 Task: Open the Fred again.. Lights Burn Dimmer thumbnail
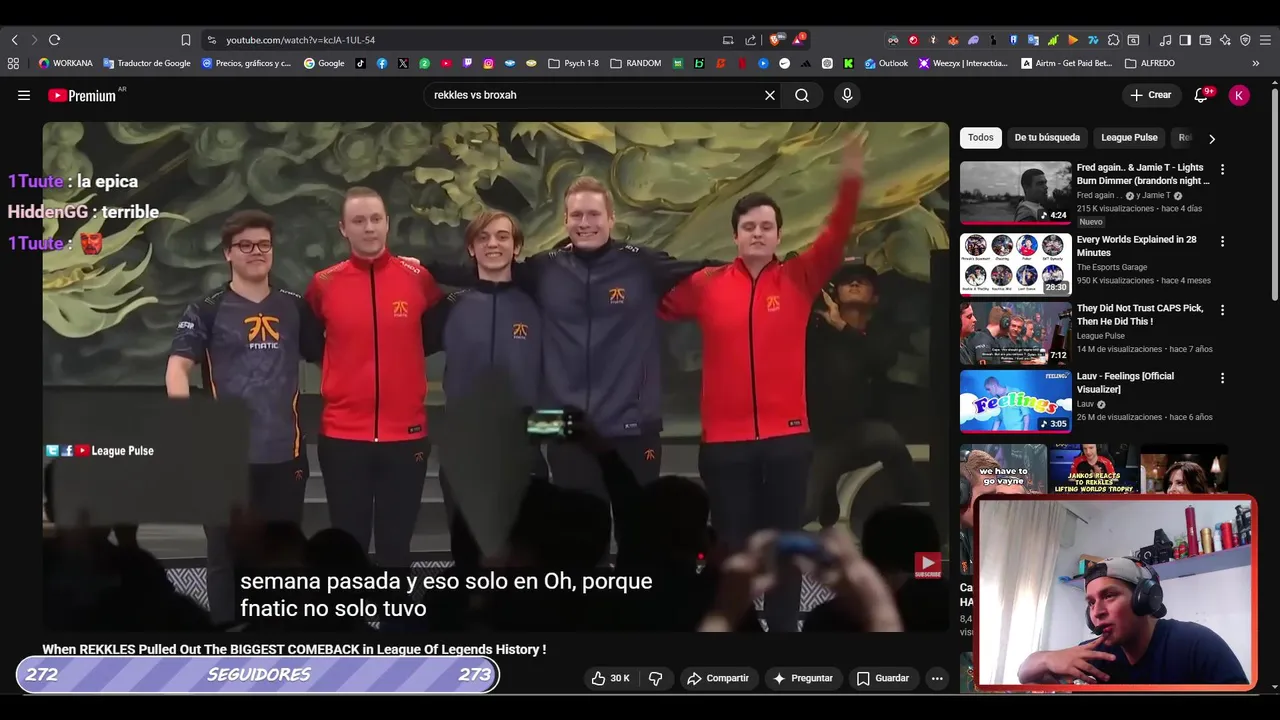[1015, 193]
